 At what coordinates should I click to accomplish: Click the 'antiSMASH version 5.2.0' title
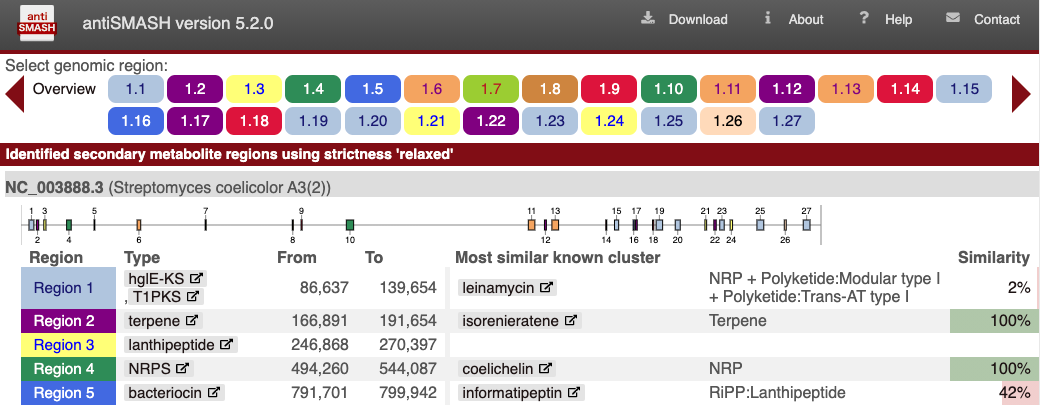point(178,23)
